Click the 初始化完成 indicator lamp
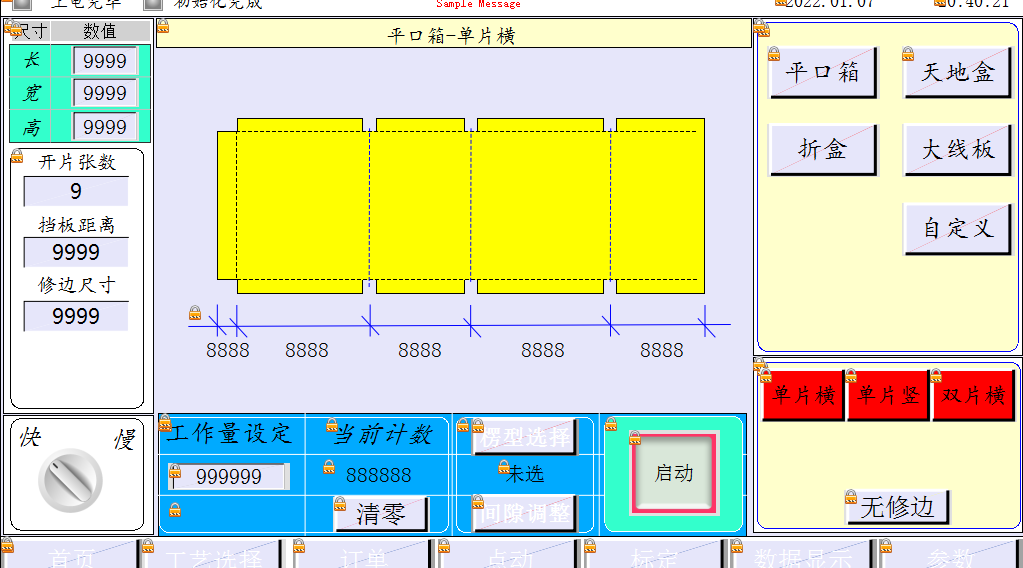Image resolution: width=1023 pixels, height=568 pixels. [x=153, y=4]
